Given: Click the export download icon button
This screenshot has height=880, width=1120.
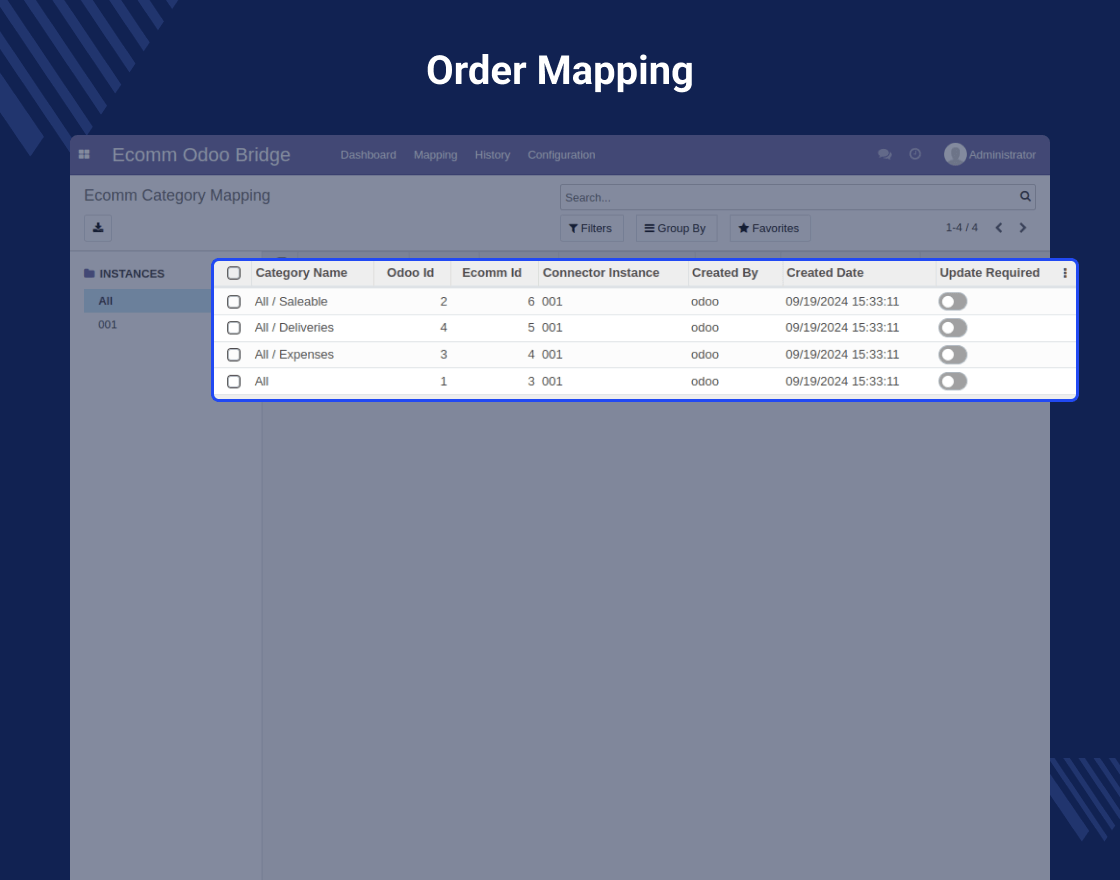Looking at the screenshot, I should point(98,228).
